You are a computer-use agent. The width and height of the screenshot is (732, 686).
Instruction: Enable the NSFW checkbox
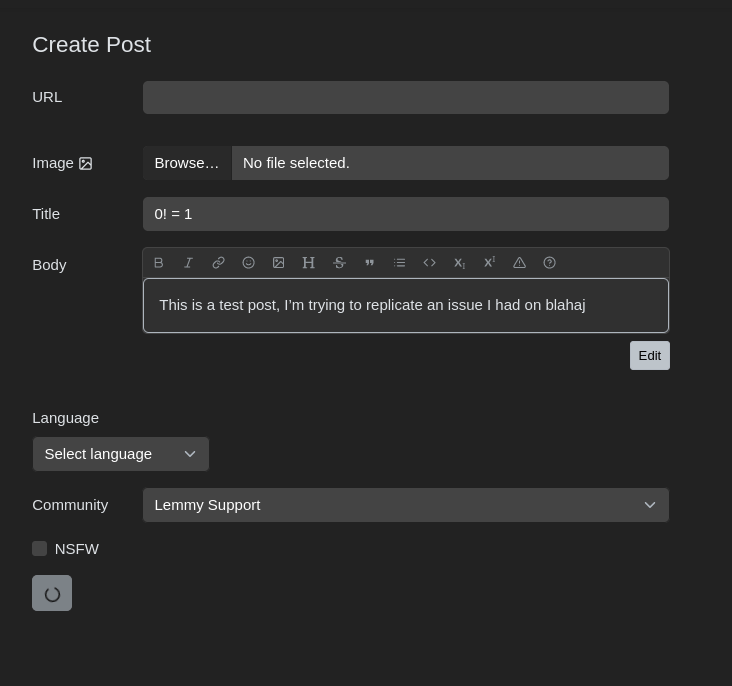(40, 549)
